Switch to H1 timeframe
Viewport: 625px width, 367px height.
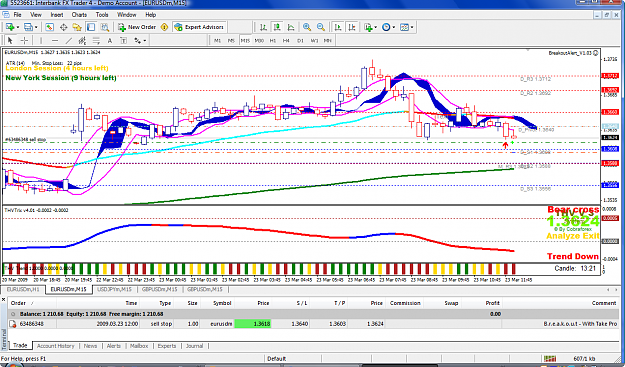point(273,40)
